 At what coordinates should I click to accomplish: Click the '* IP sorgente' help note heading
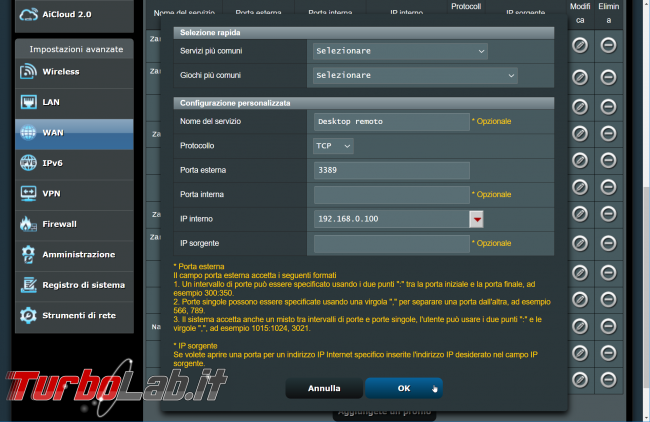[x=195, y=346]
